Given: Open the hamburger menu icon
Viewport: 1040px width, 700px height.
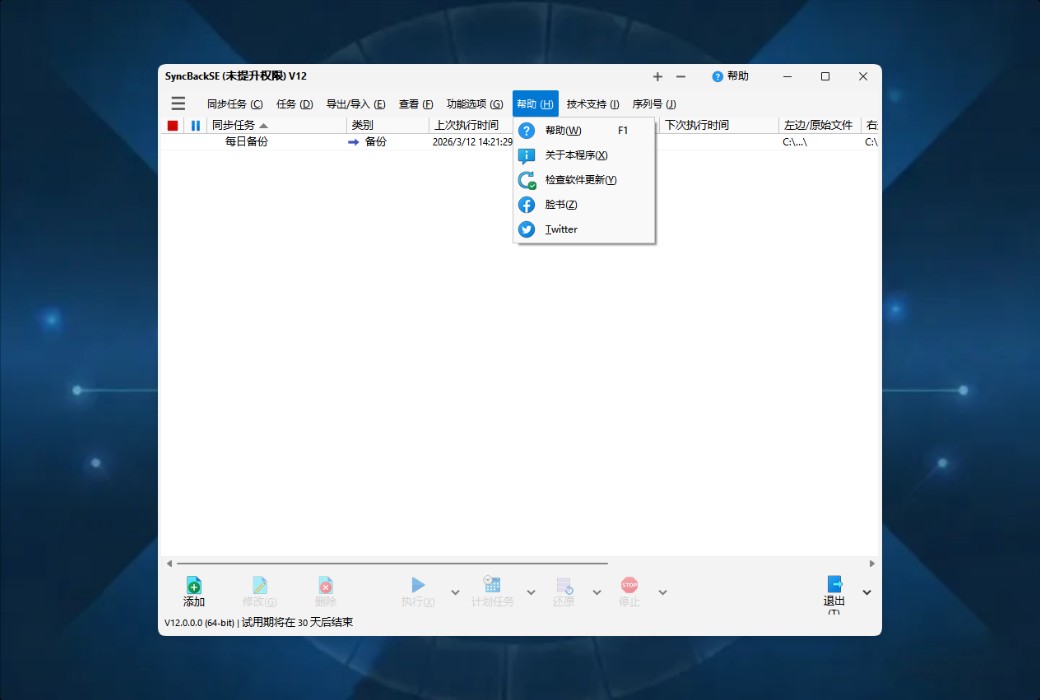Looking at the screenshot, I should 178,103.
